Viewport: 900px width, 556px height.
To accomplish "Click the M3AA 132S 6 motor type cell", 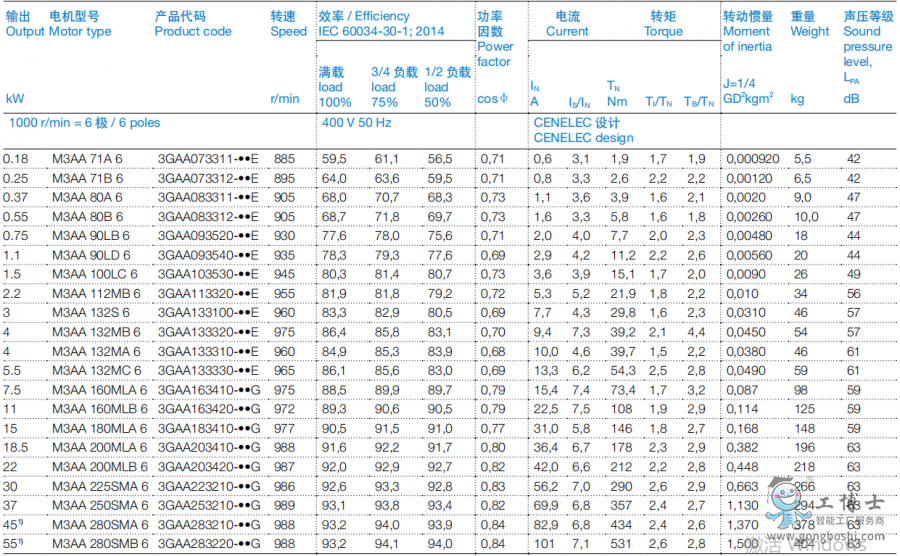I will [x=91, y=313].
